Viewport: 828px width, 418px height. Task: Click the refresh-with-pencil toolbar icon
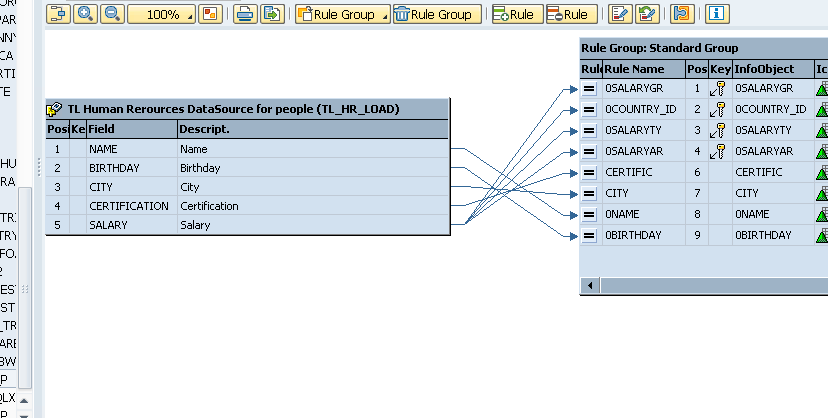647,14
